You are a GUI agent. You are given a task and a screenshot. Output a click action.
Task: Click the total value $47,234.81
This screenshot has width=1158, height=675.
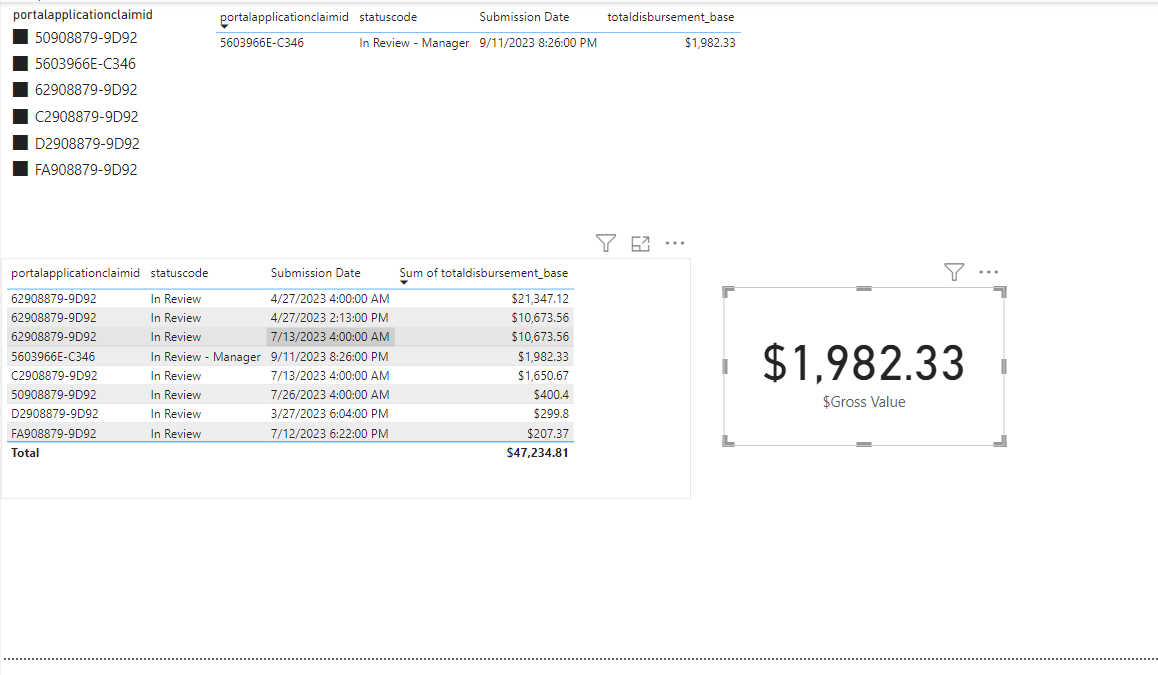(537, 453)
